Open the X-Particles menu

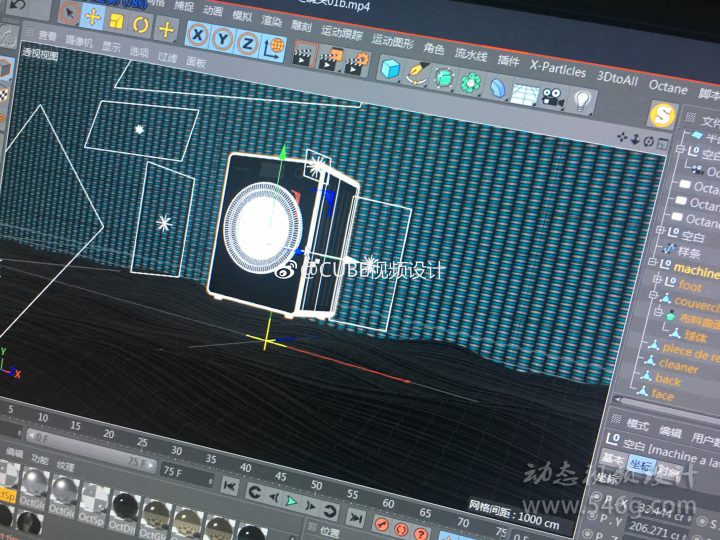click(557, 69)
